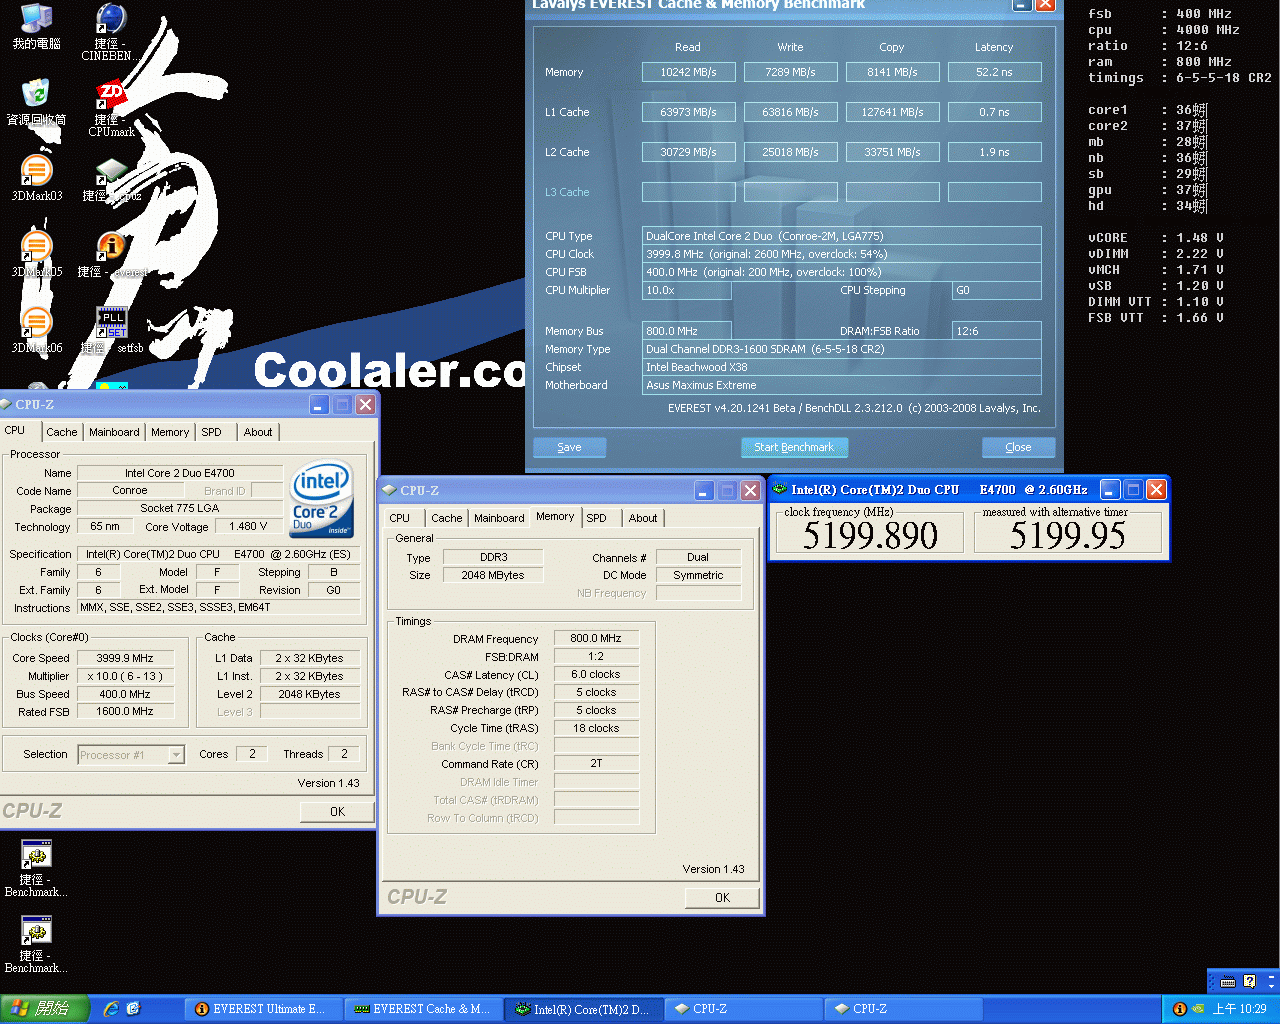Select Cache tab in CPU-Z processor window
Viewport: 1280px width, 1024px height.
pos(61,432)
